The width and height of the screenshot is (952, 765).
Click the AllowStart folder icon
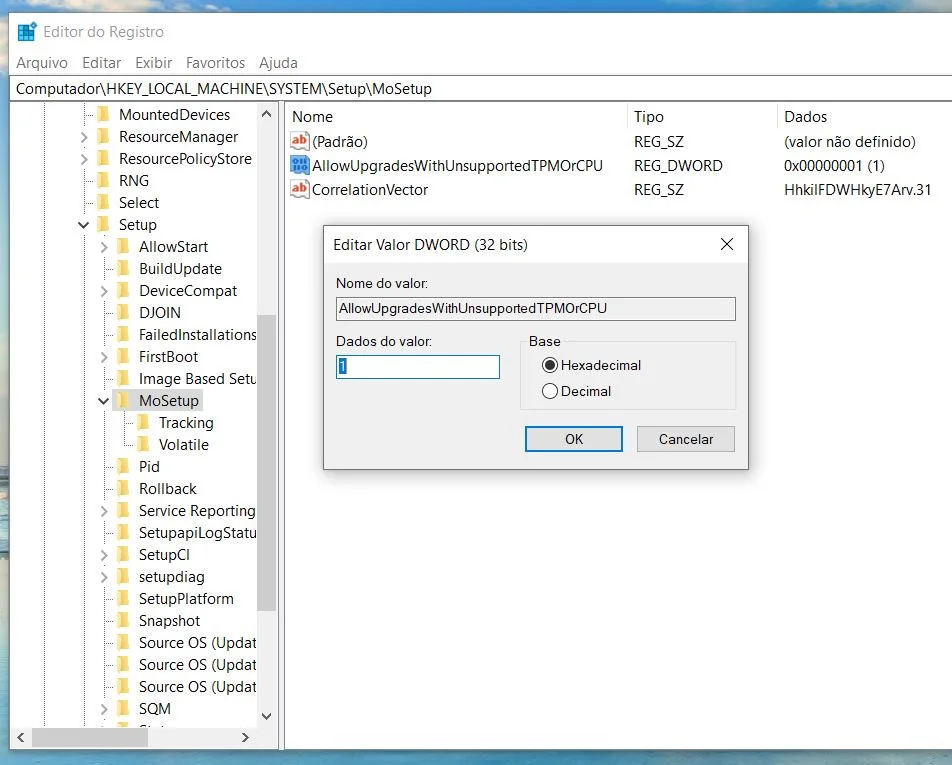coord(123,246)
